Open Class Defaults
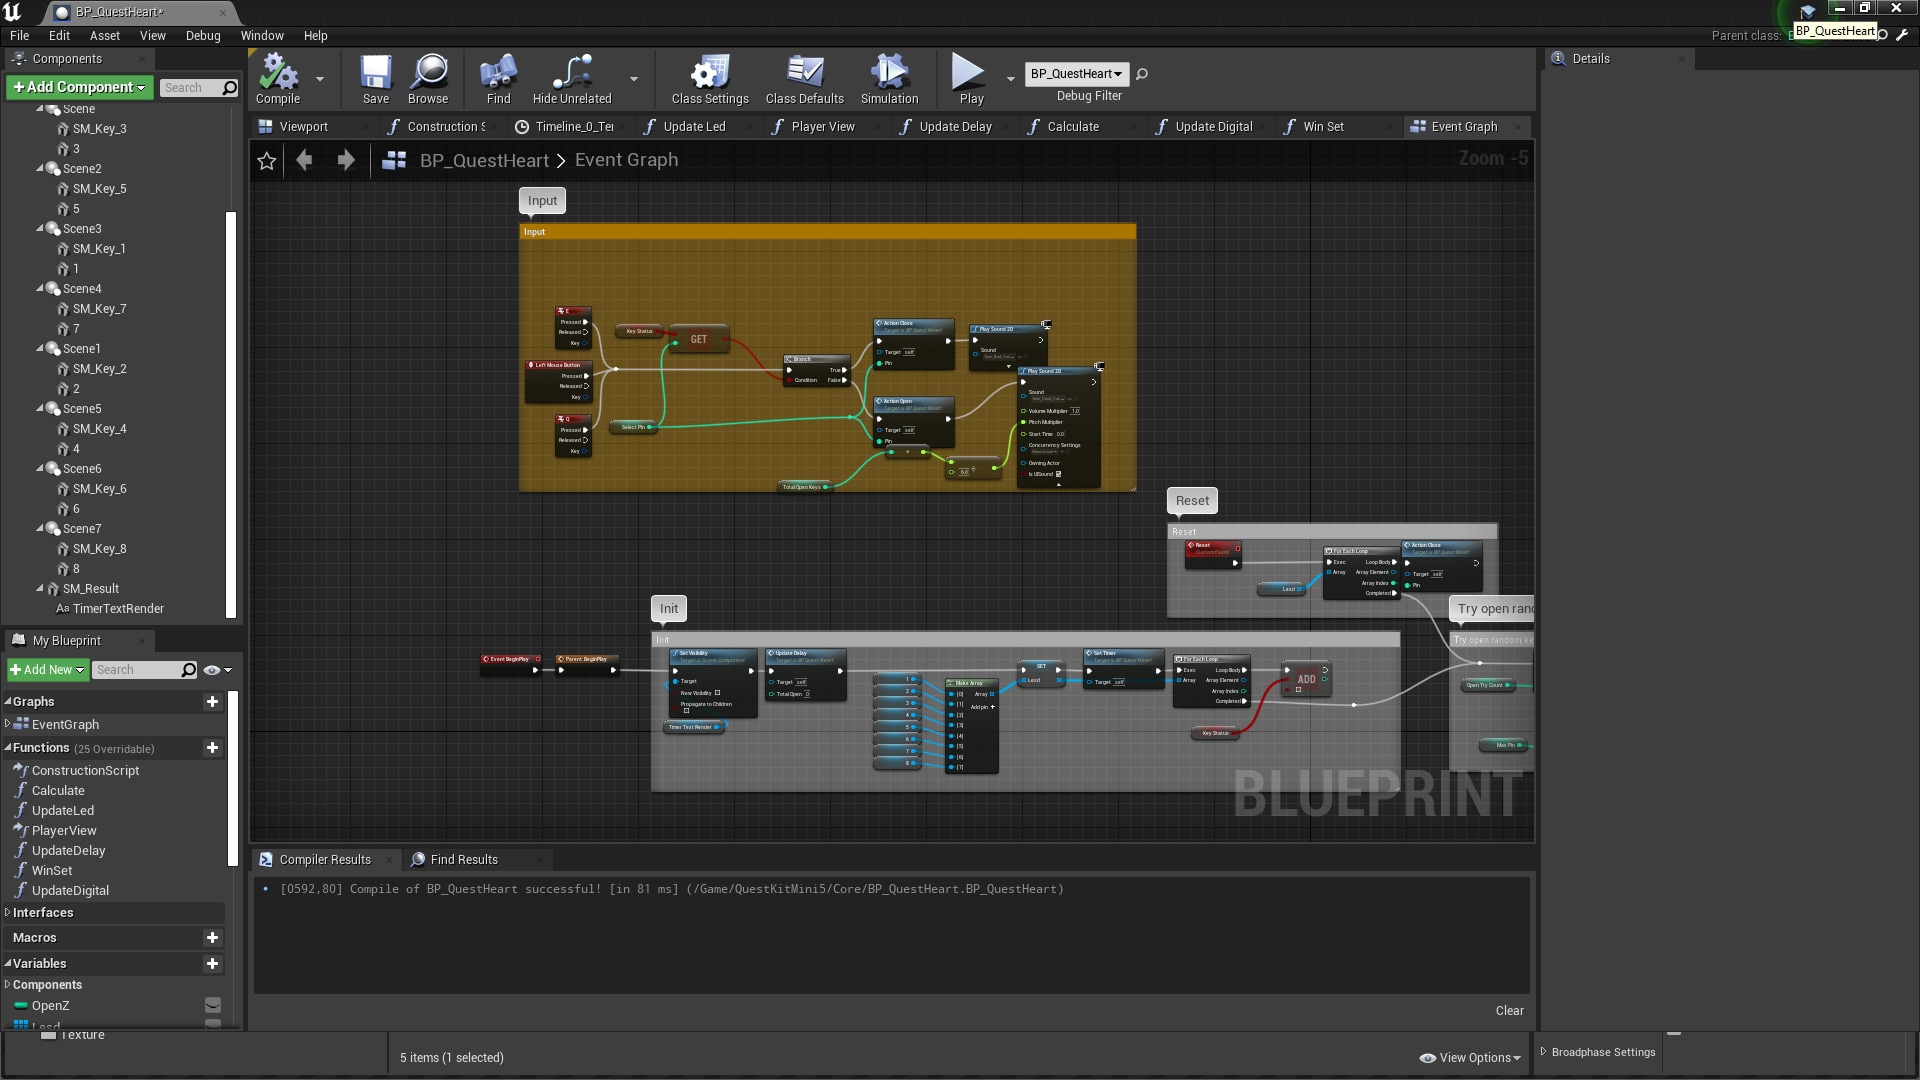Screen dimensions: 1920x1080 [804, 79]
